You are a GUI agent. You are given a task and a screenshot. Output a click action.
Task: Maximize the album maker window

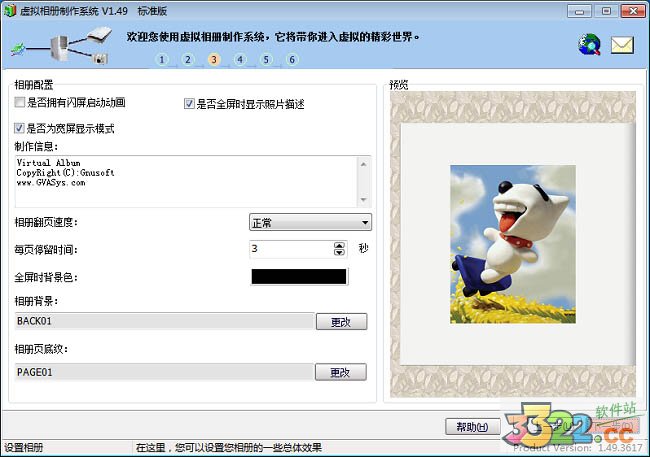tap(606, 11)
